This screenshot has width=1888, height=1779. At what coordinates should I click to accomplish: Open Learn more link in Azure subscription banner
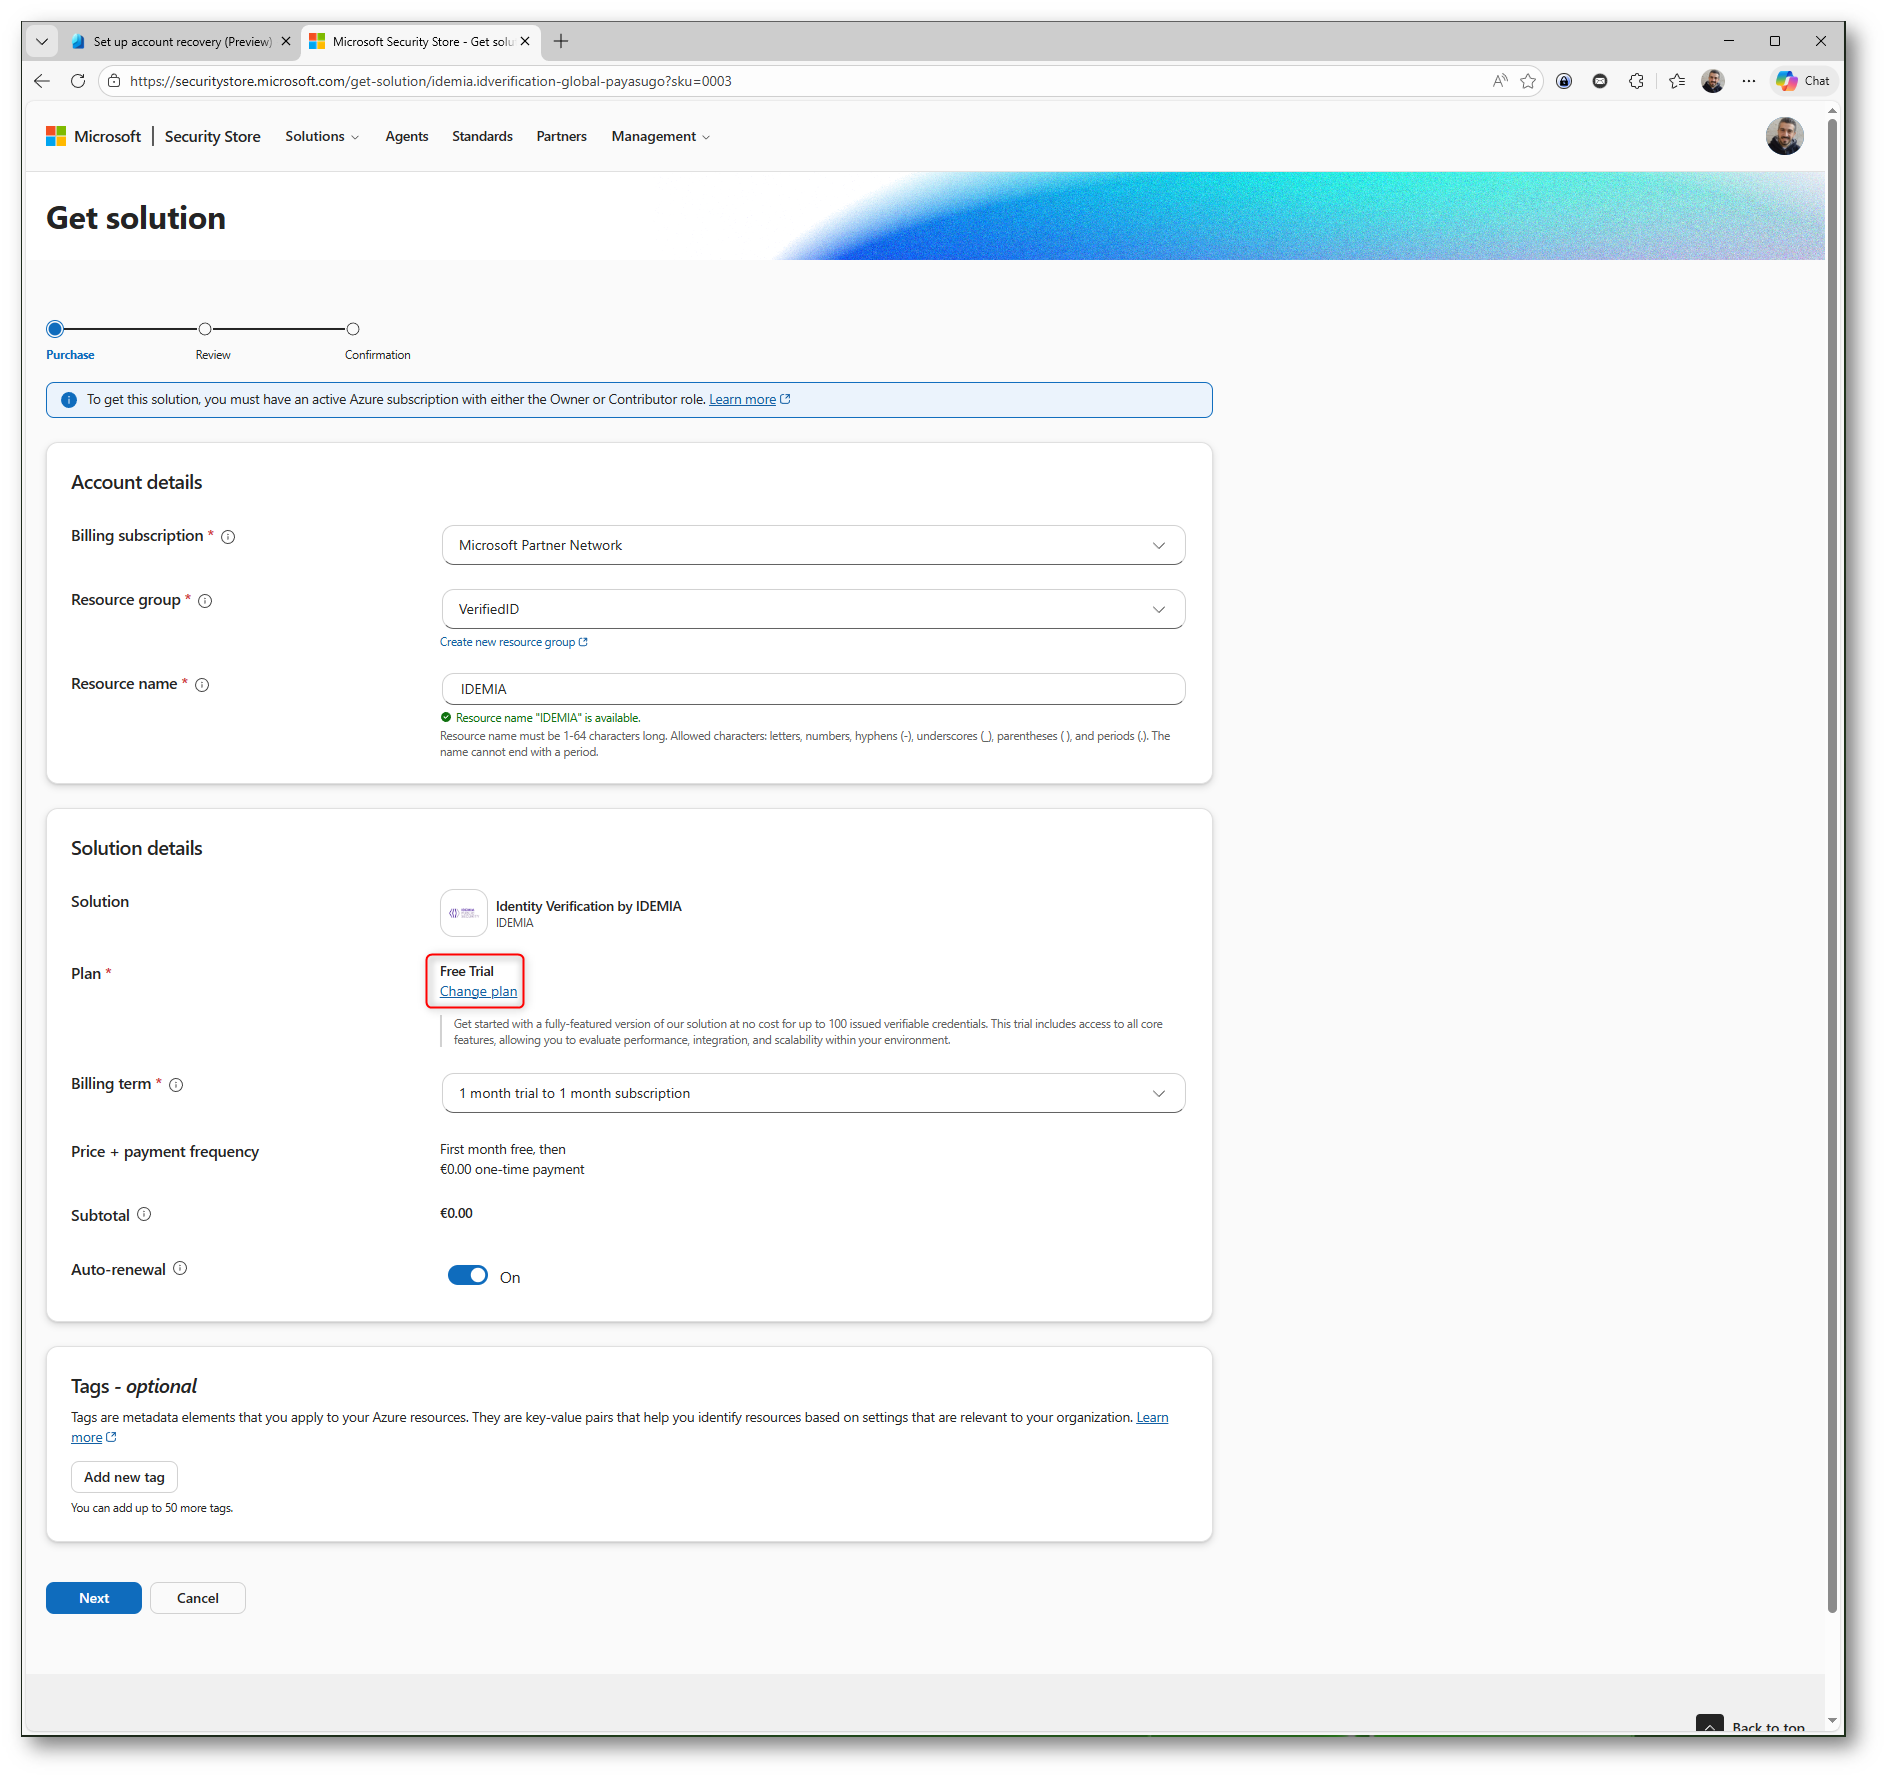(749, 399)
